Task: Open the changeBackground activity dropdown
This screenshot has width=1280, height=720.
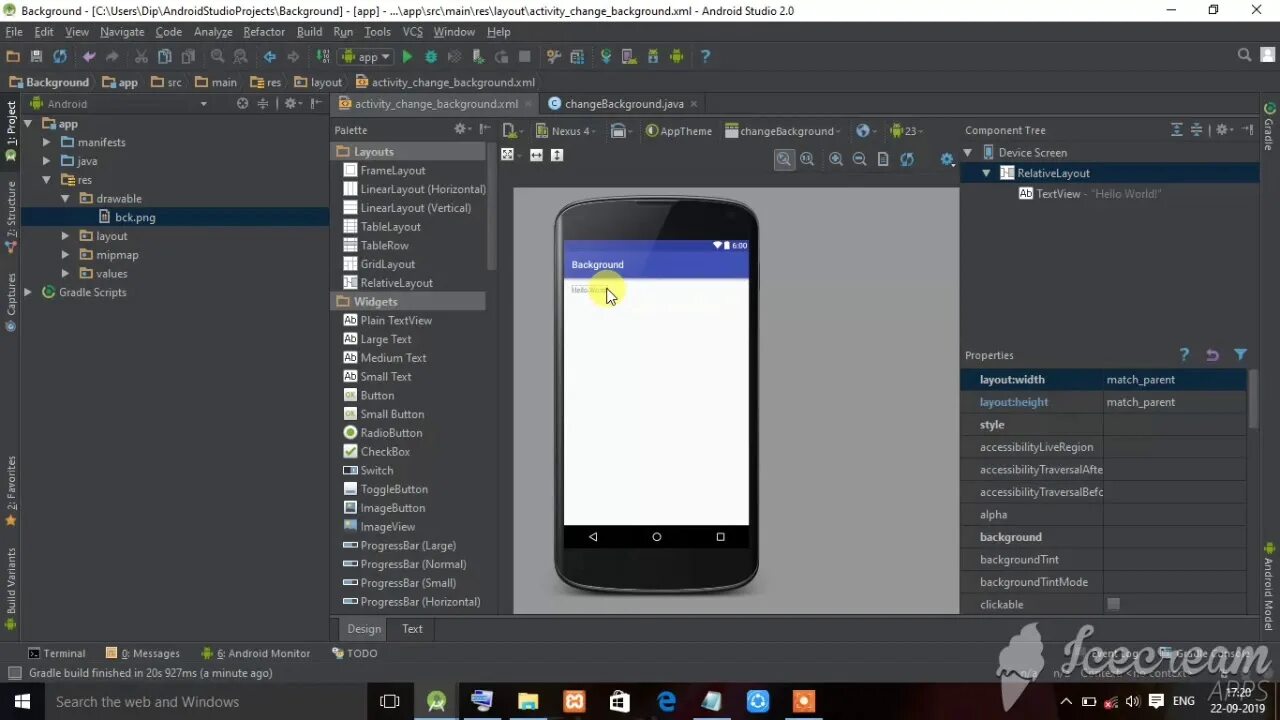Action: point(783,131)
